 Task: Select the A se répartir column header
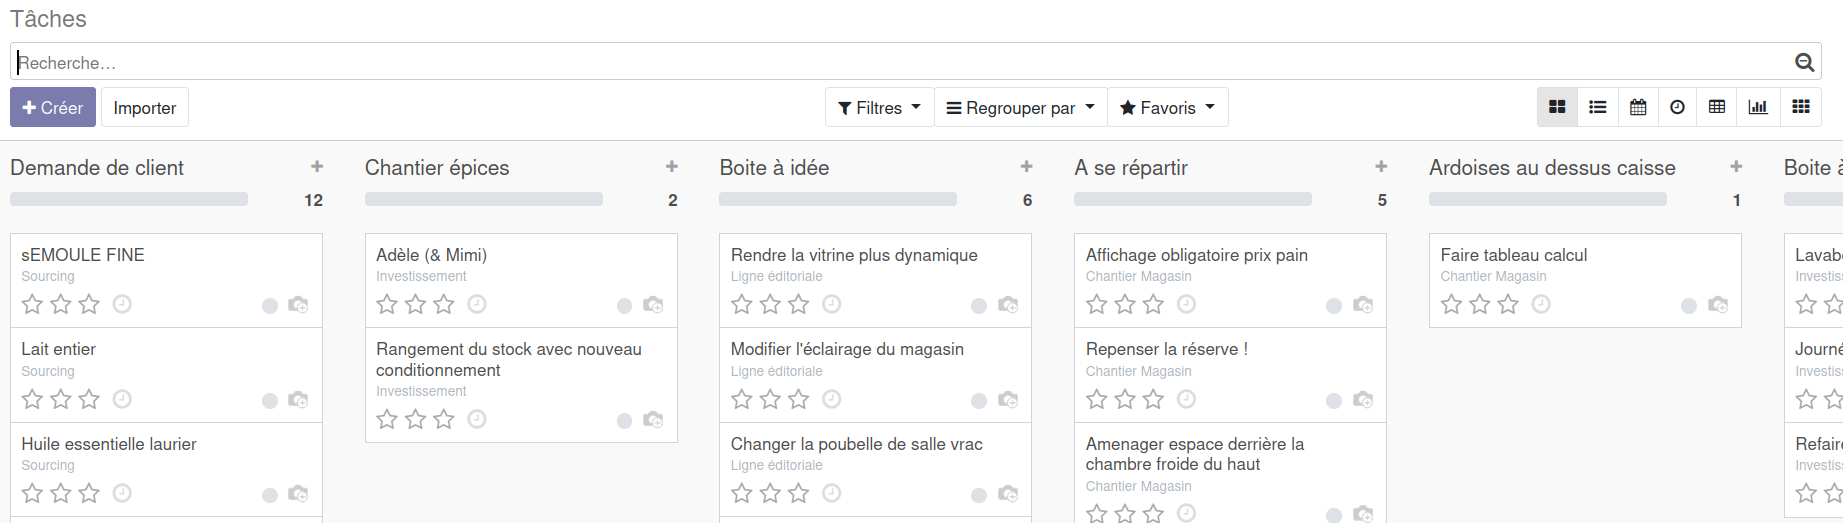tap(1130, 168)
